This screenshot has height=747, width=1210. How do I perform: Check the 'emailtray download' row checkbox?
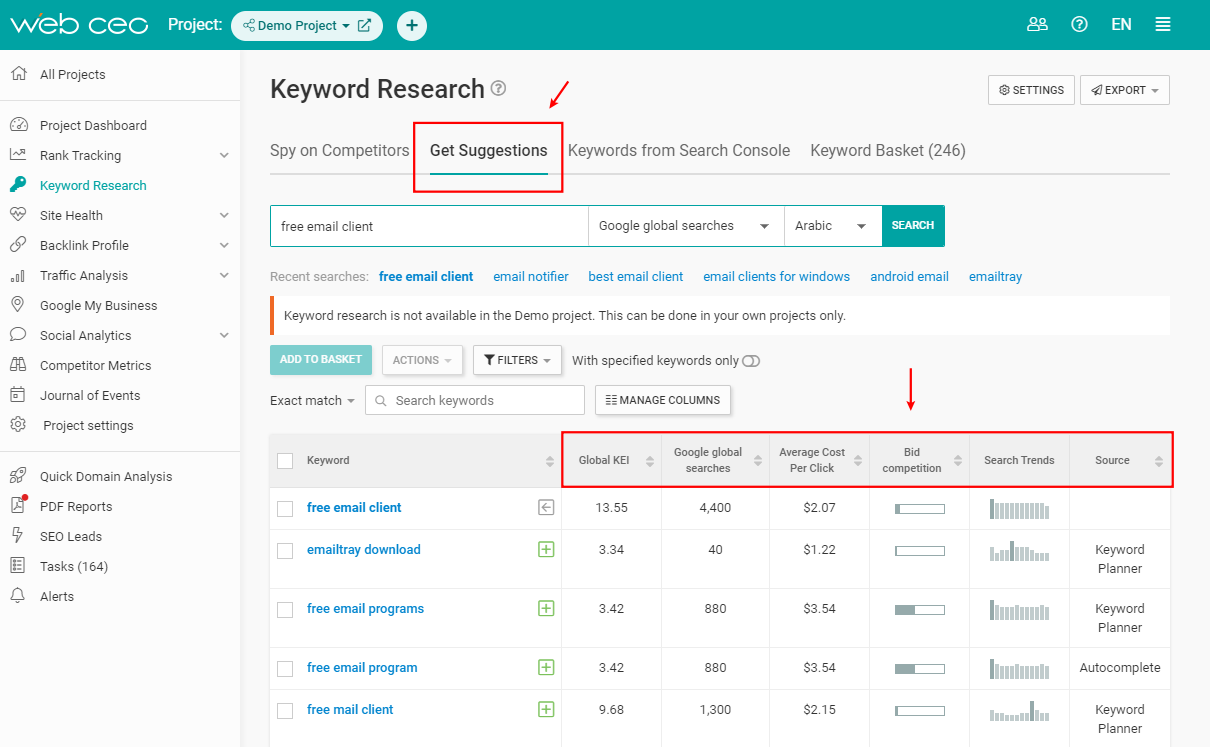285,551
